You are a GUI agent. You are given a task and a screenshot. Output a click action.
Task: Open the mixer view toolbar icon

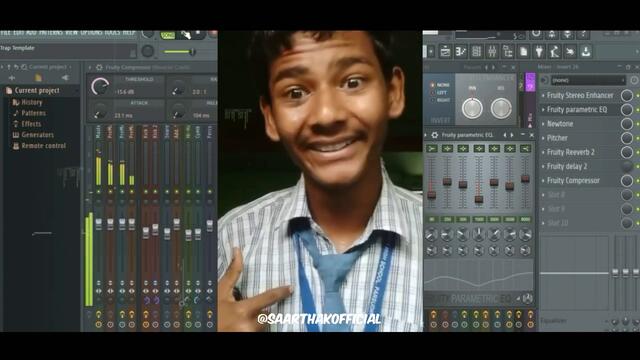(x=492, y=51)
